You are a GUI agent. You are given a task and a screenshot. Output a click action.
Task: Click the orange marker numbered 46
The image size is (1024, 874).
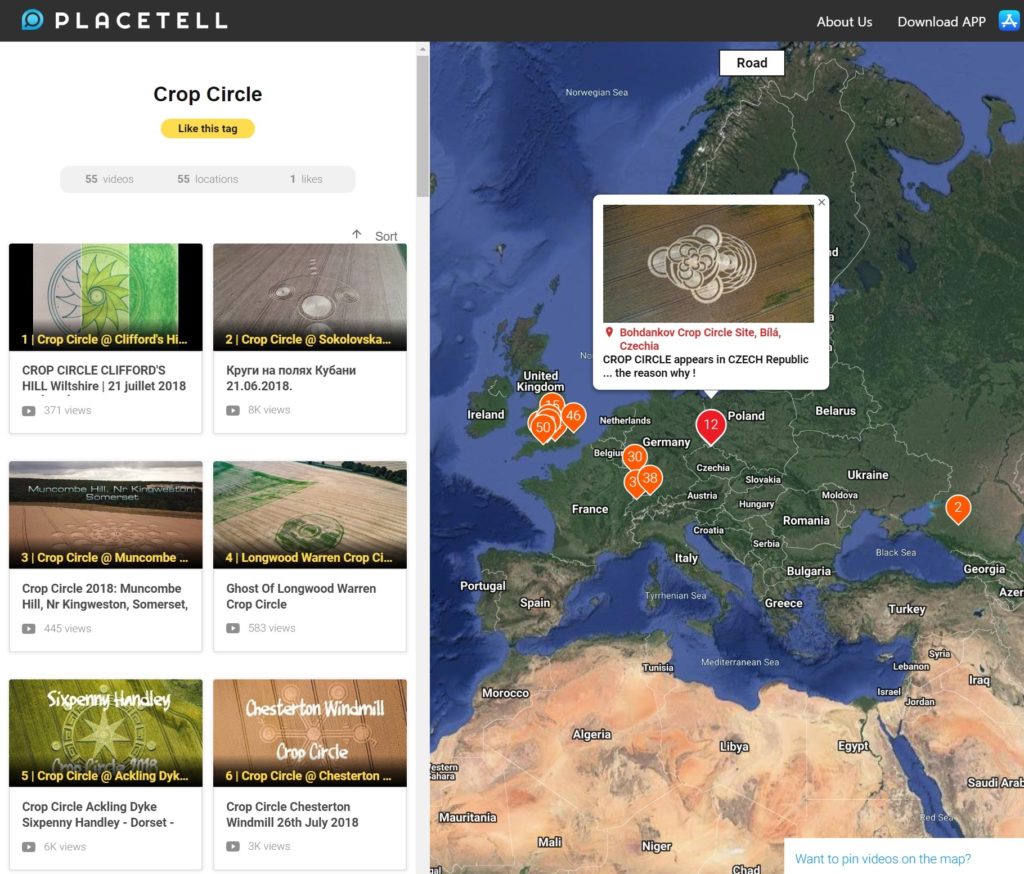[x=572, y=417]
